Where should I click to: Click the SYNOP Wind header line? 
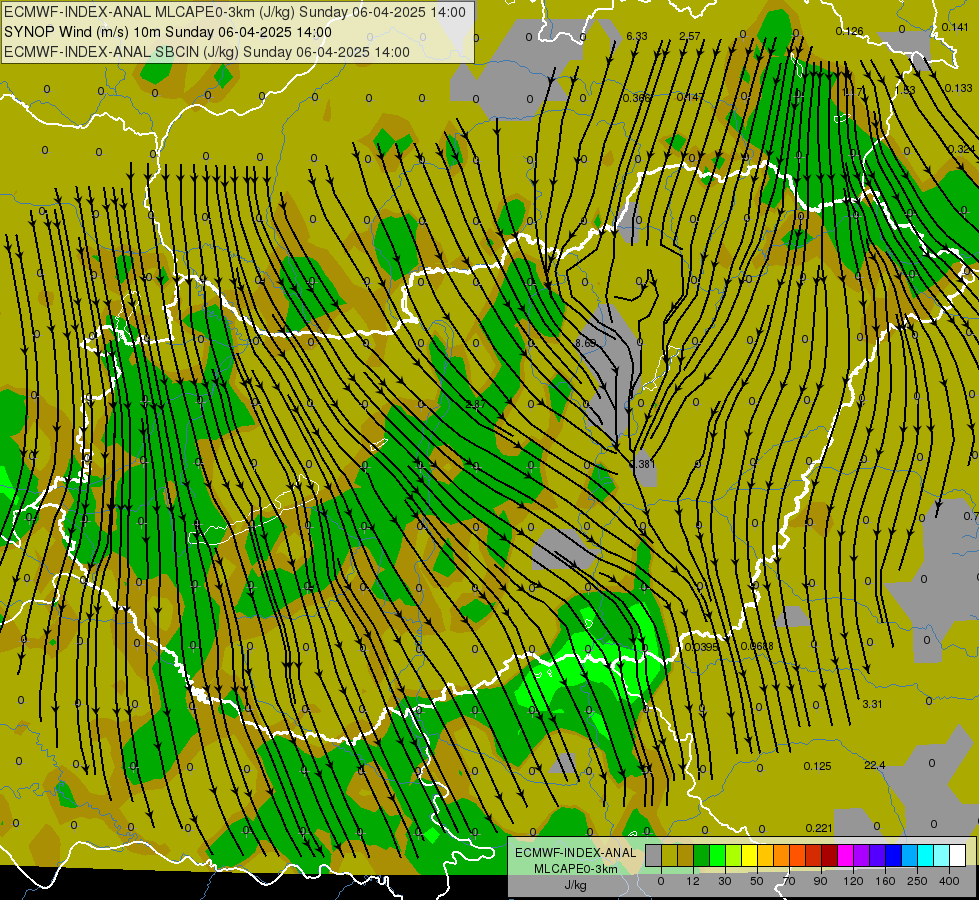pyautogui.click(x=168, y=32)
